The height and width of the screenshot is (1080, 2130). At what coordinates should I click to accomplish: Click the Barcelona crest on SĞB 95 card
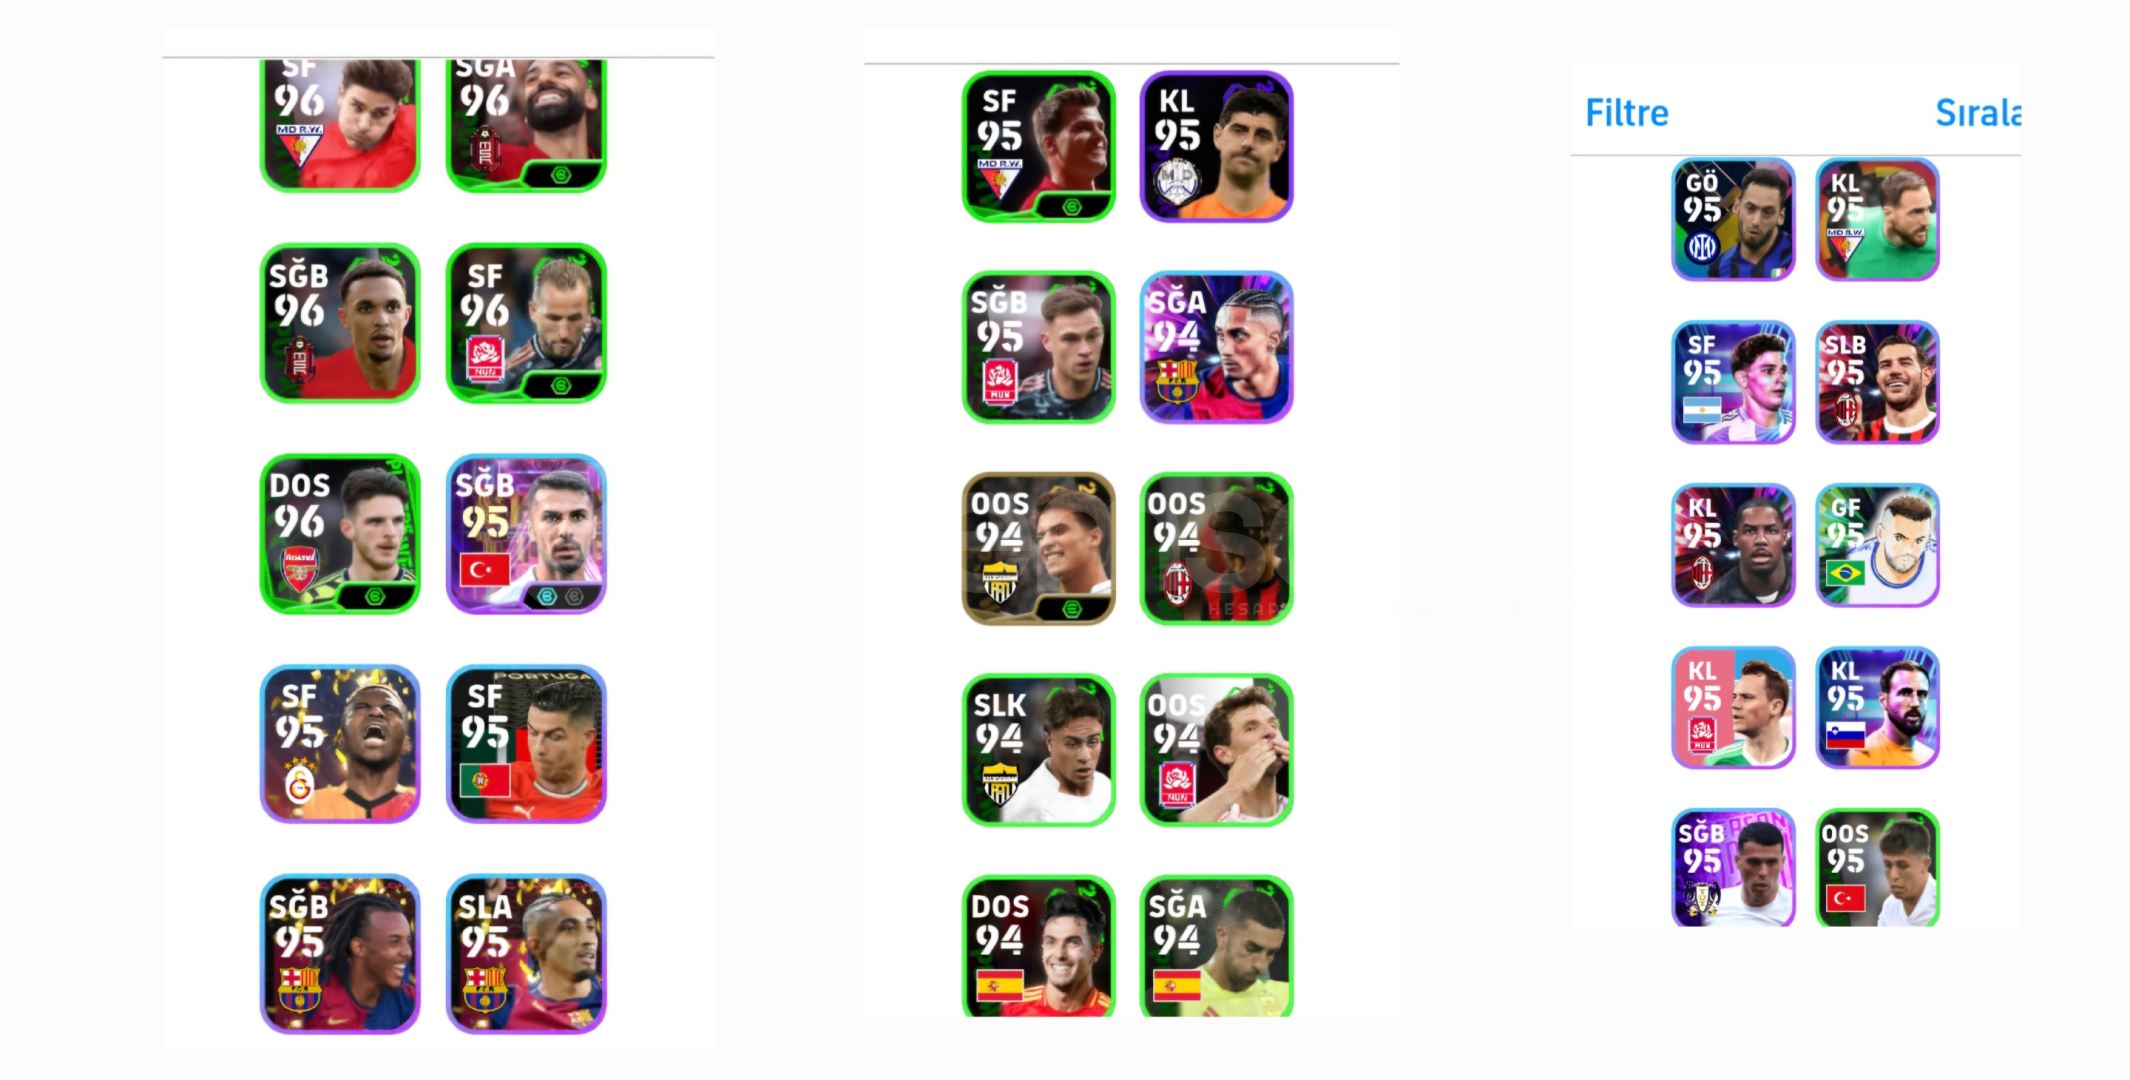(x=299, y=988)
